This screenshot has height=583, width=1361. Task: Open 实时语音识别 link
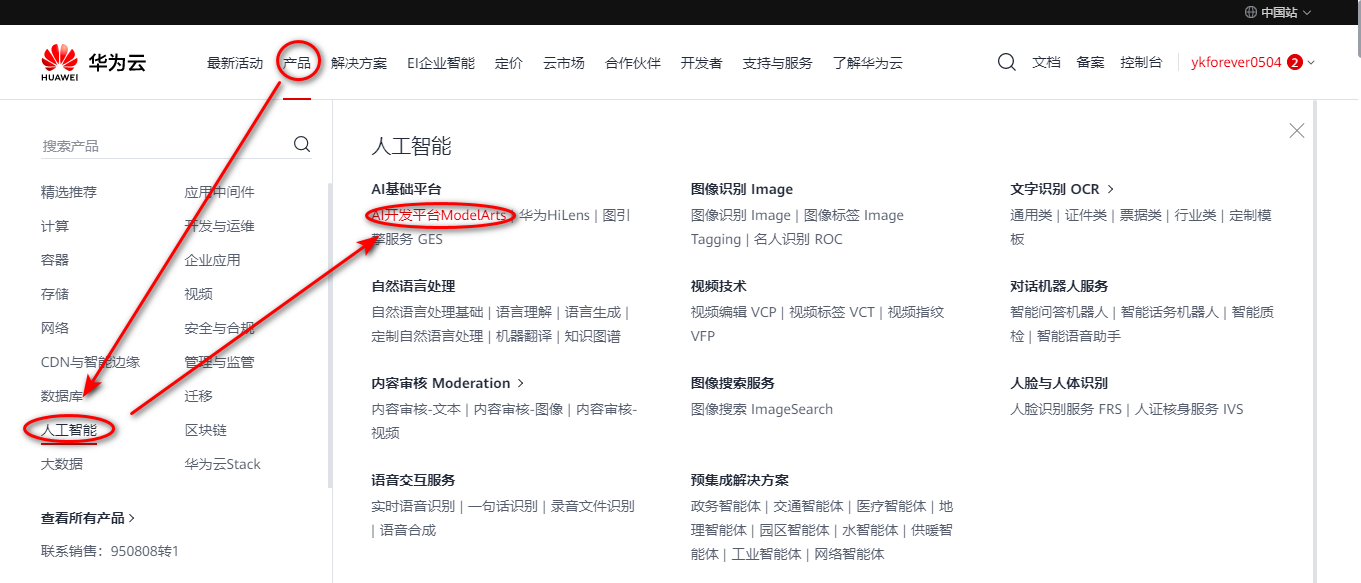413,506
